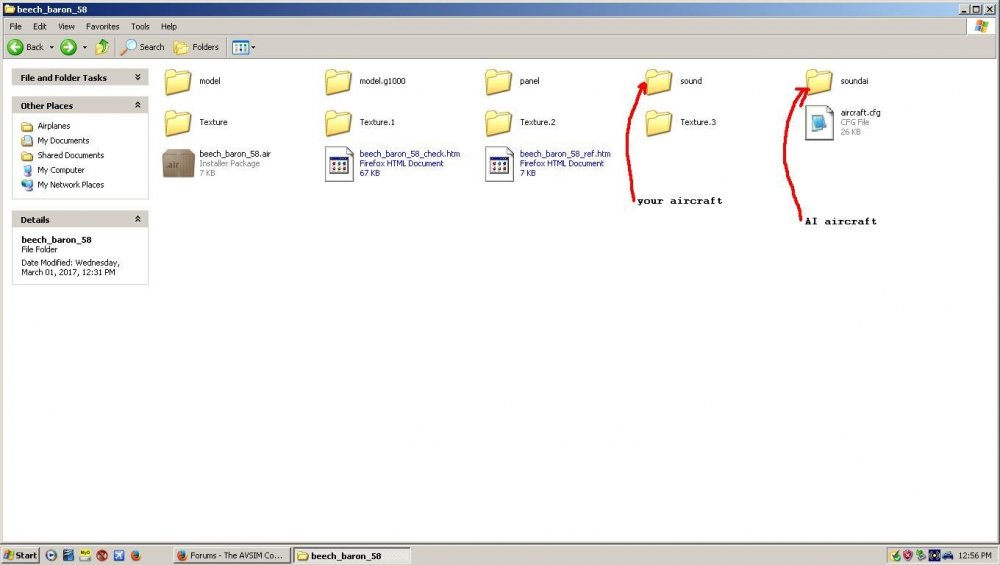Screen dimensions: 1000x565
Task: Open the Back history dropdown arrow
Action: click(52, 47)
